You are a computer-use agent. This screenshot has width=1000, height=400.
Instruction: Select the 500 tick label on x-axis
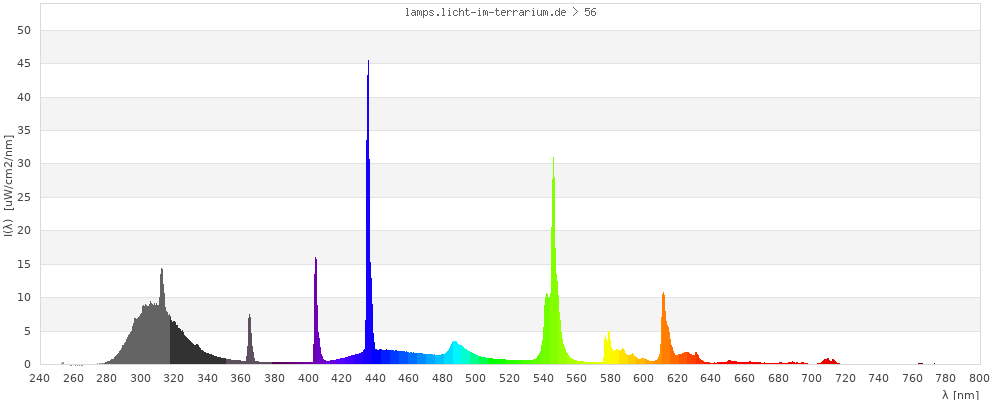pos(475,378)
